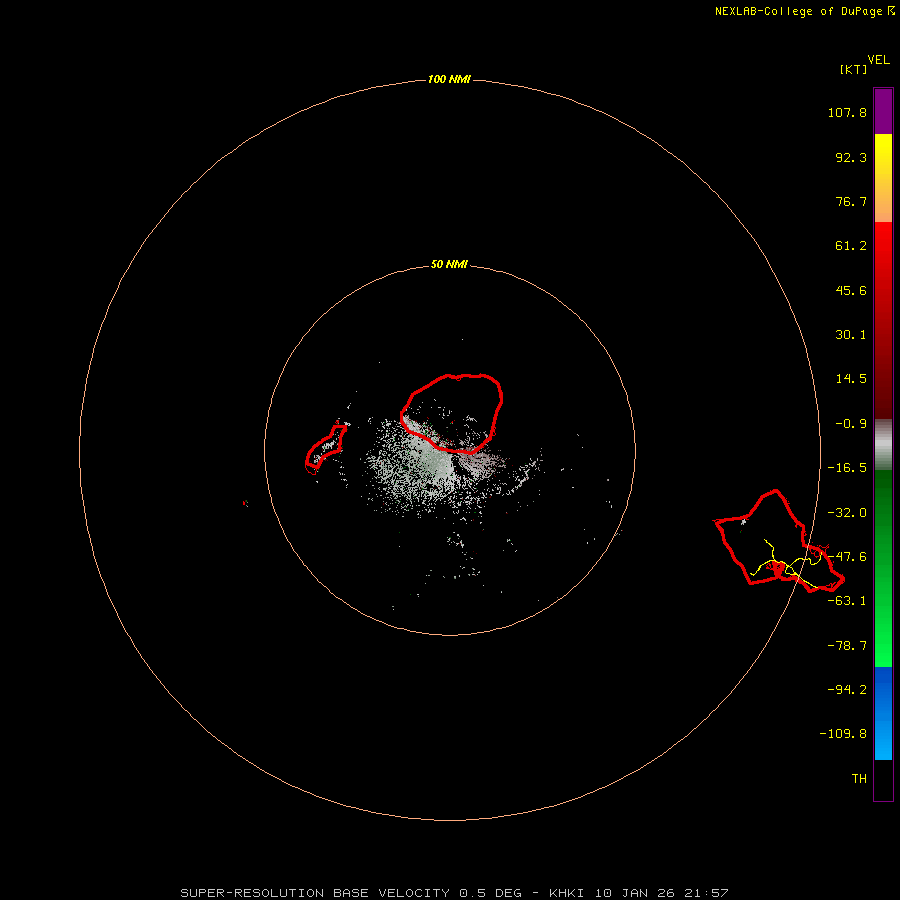Image resolution: width=900 pixels, height=900 pixels.
Task: Pick the green segment of the color bar
Action: pos(883,568)
